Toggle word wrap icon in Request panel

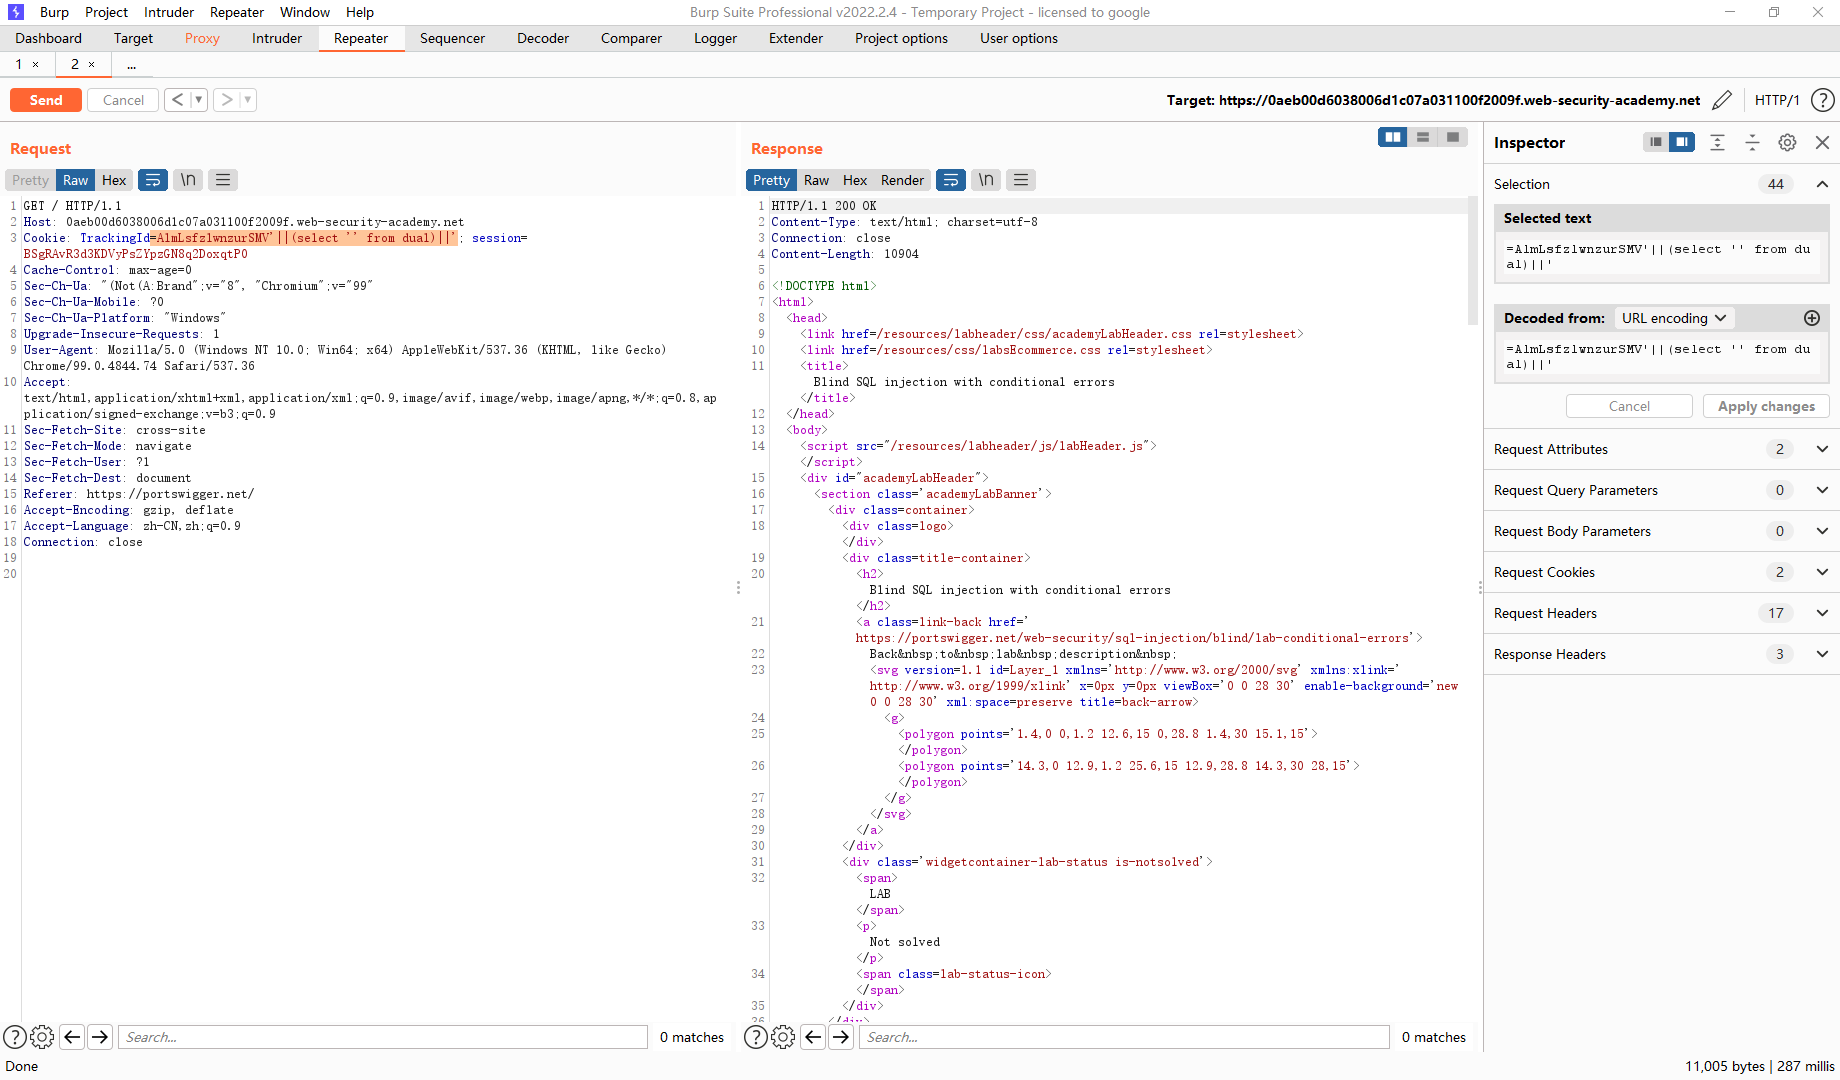(153, 180)
